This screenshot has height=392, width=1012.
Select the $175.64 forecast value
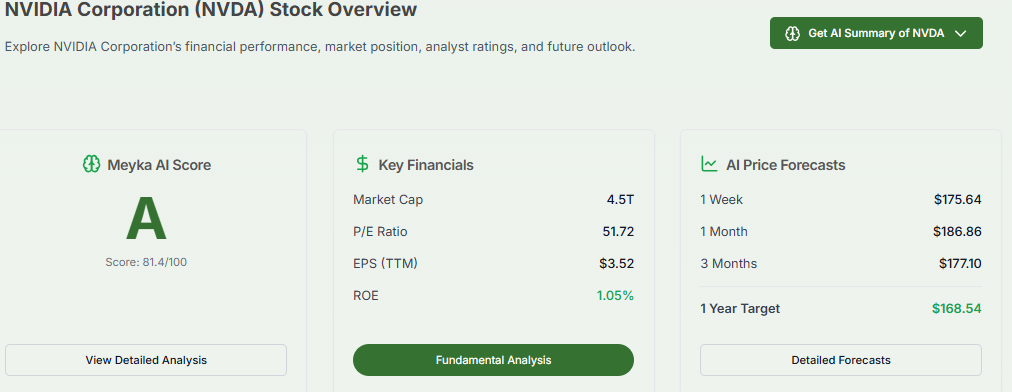pyautogui.click(x=958, y=200)
